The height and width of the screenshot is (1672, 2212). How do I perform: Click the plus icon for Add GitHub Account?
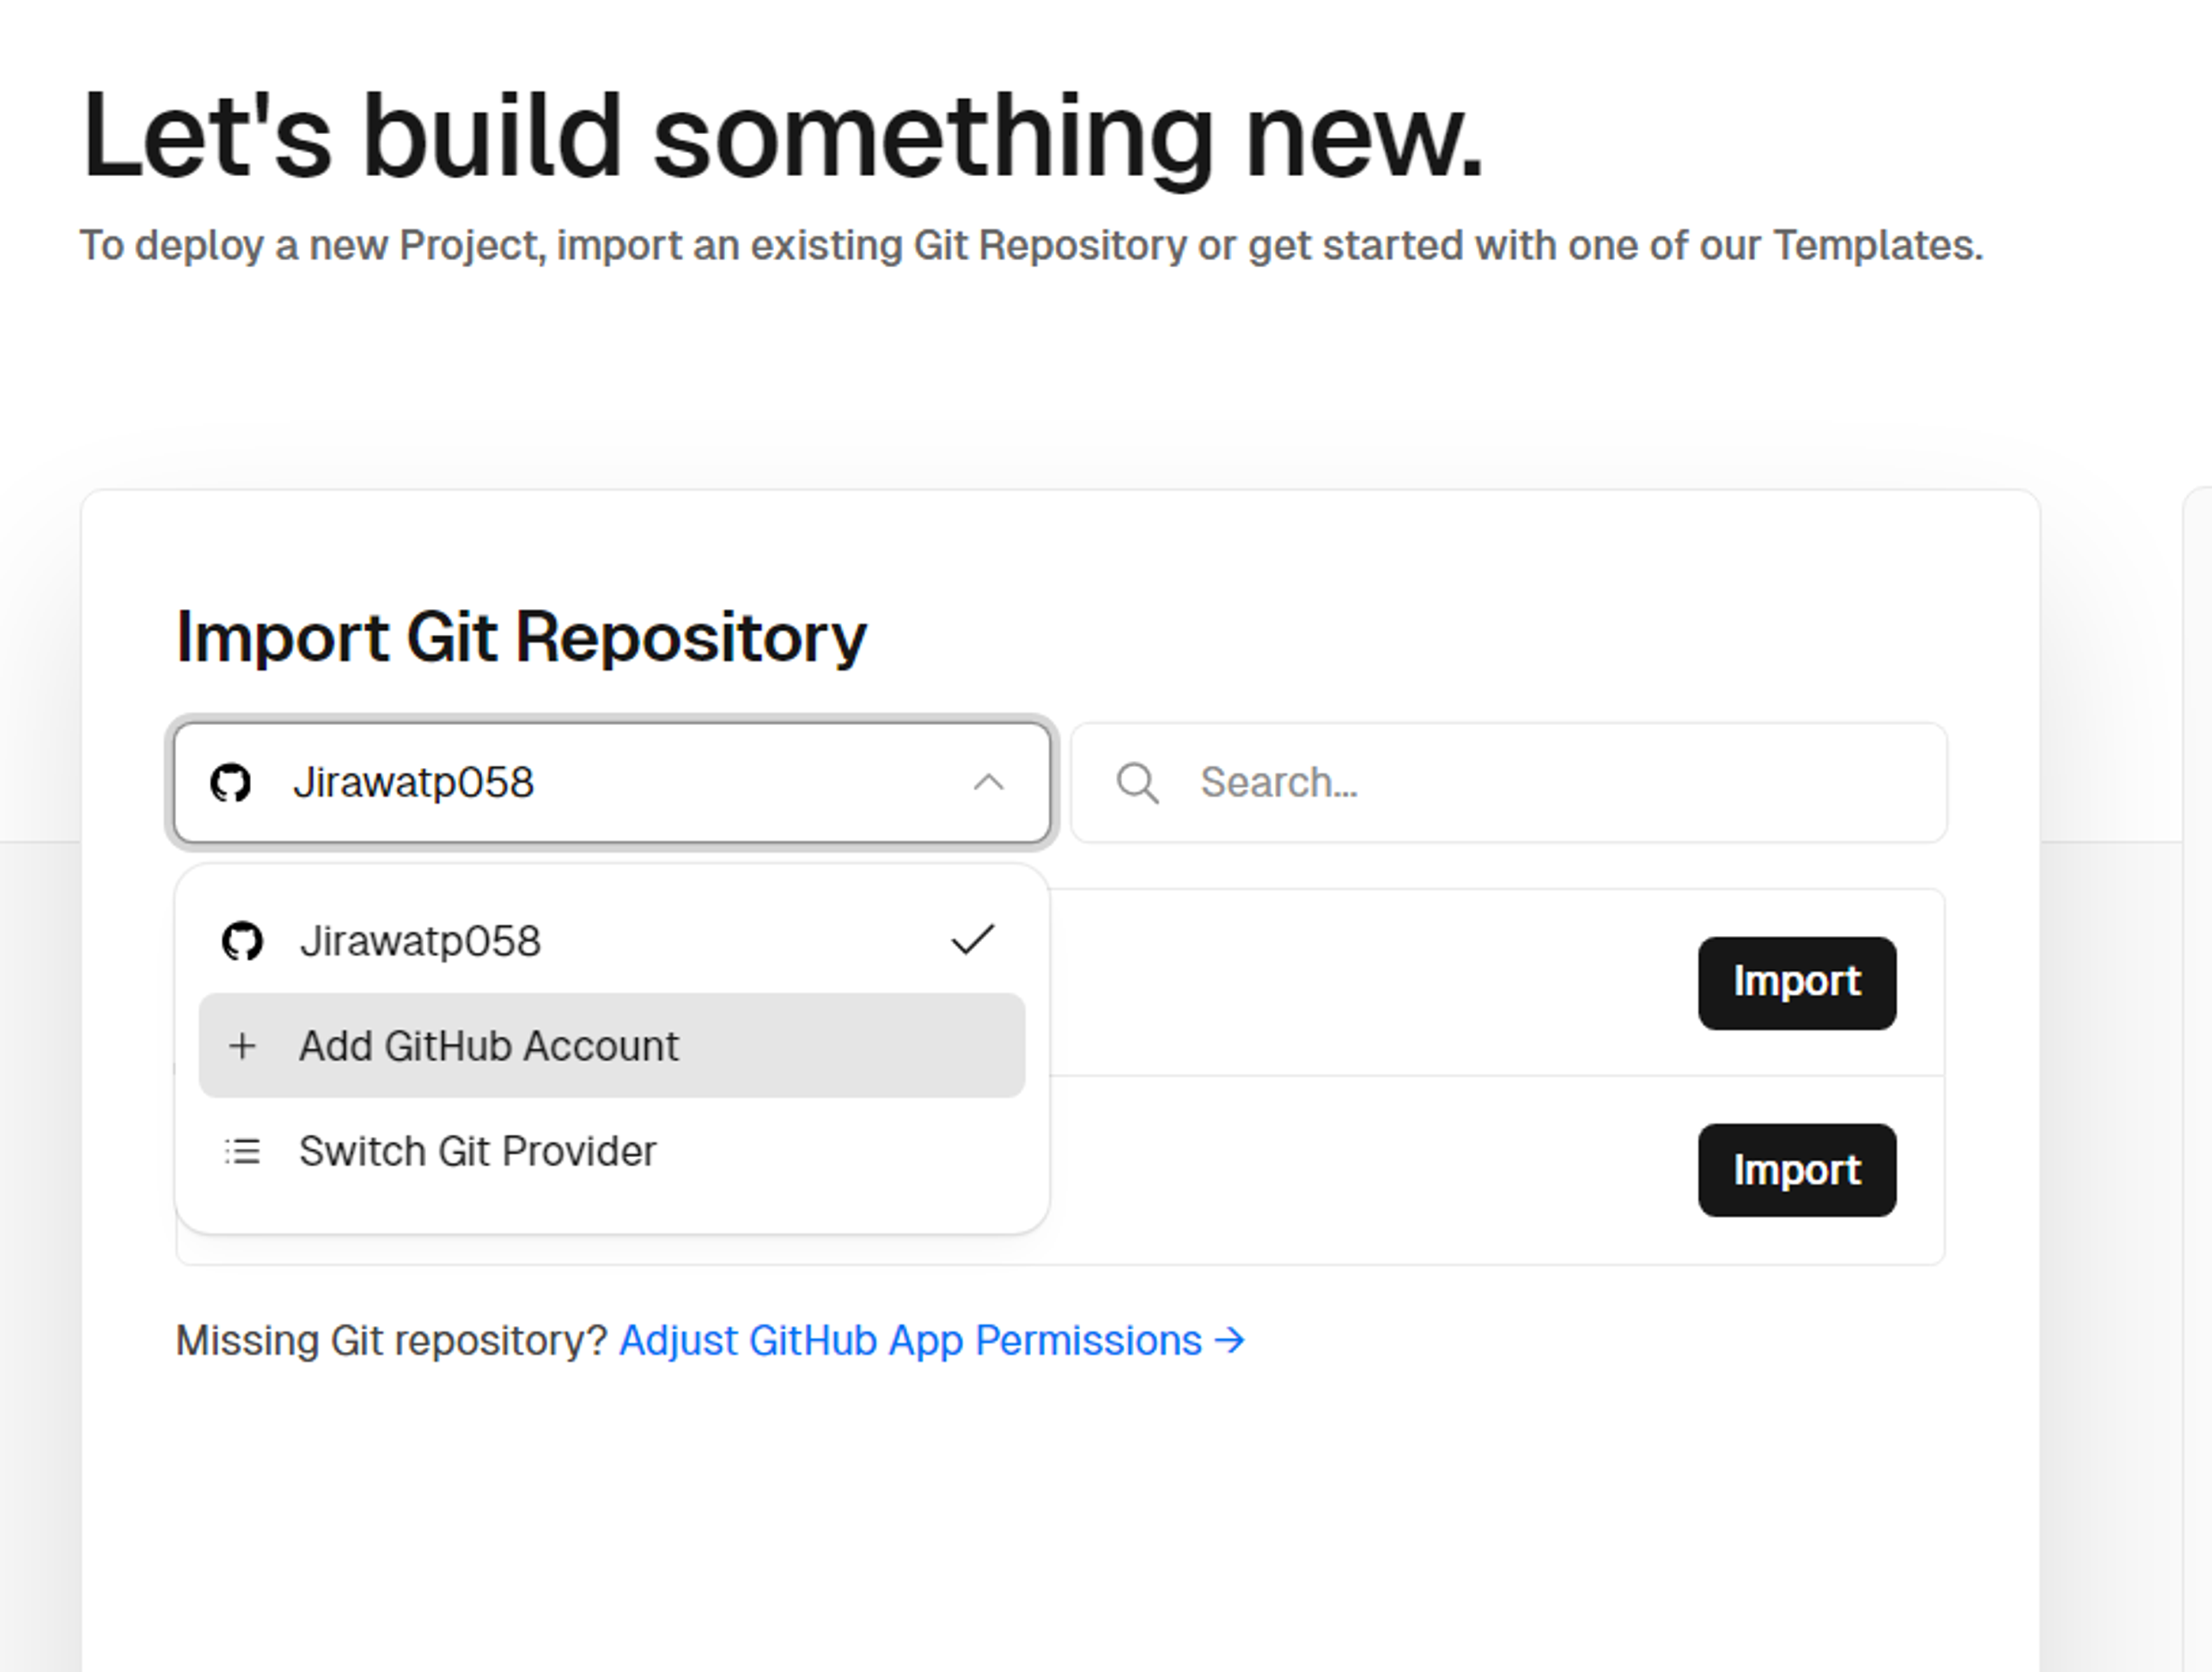pos(242,1046)
